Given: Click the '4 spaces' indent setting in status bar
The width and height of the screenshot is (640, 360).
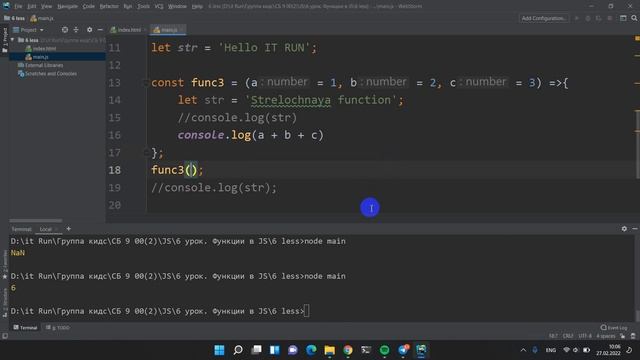Looking at the screenshot, I should 606,336.
